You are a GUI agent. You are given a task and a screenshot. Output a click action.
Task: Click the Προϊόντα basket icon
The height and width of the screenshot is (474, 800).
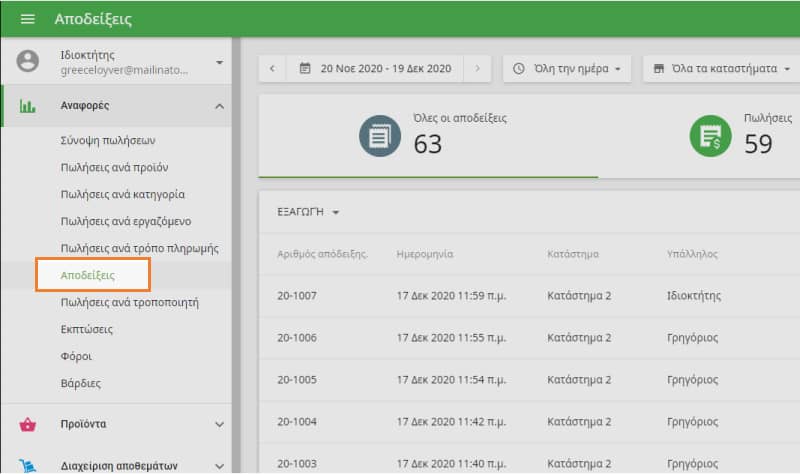click(28, 424)
